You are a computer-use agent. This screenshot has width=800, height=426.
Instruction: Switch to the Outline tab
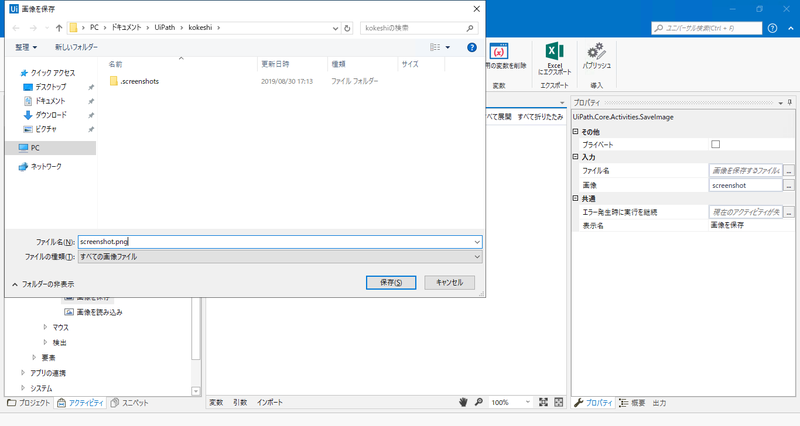632,403
